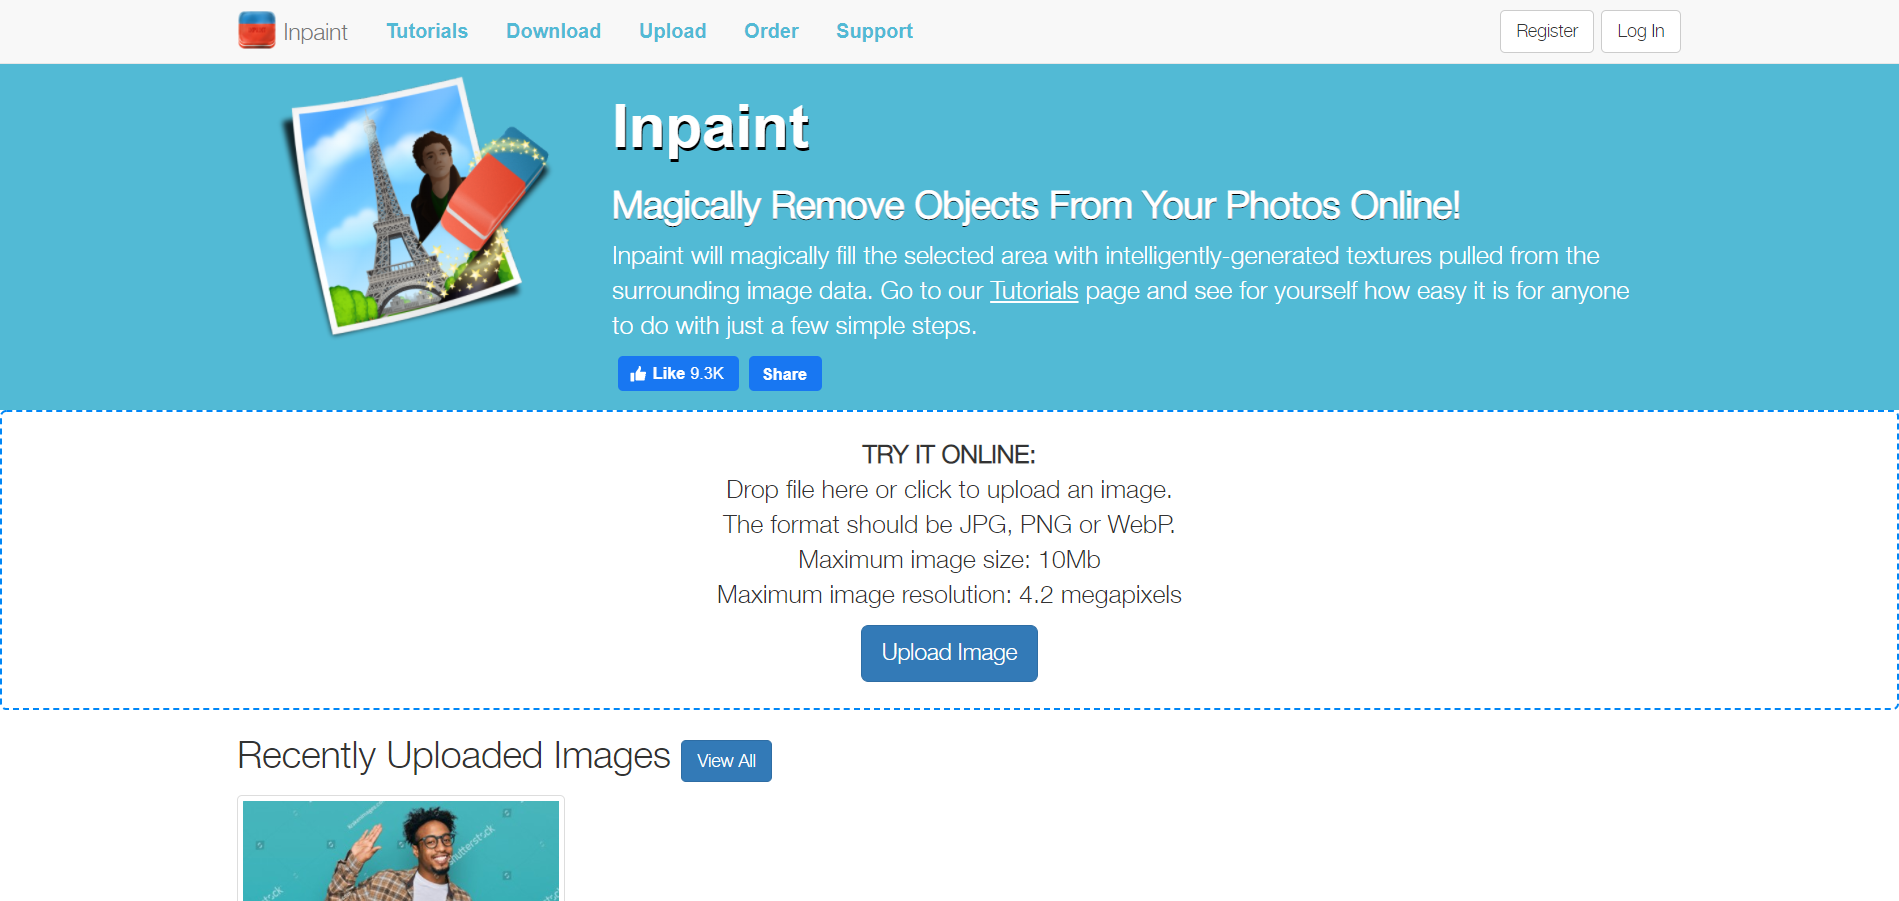Go to the Download page in the navbar
Viewport: 1899px width, 901px height.
[x=553, y=31]
